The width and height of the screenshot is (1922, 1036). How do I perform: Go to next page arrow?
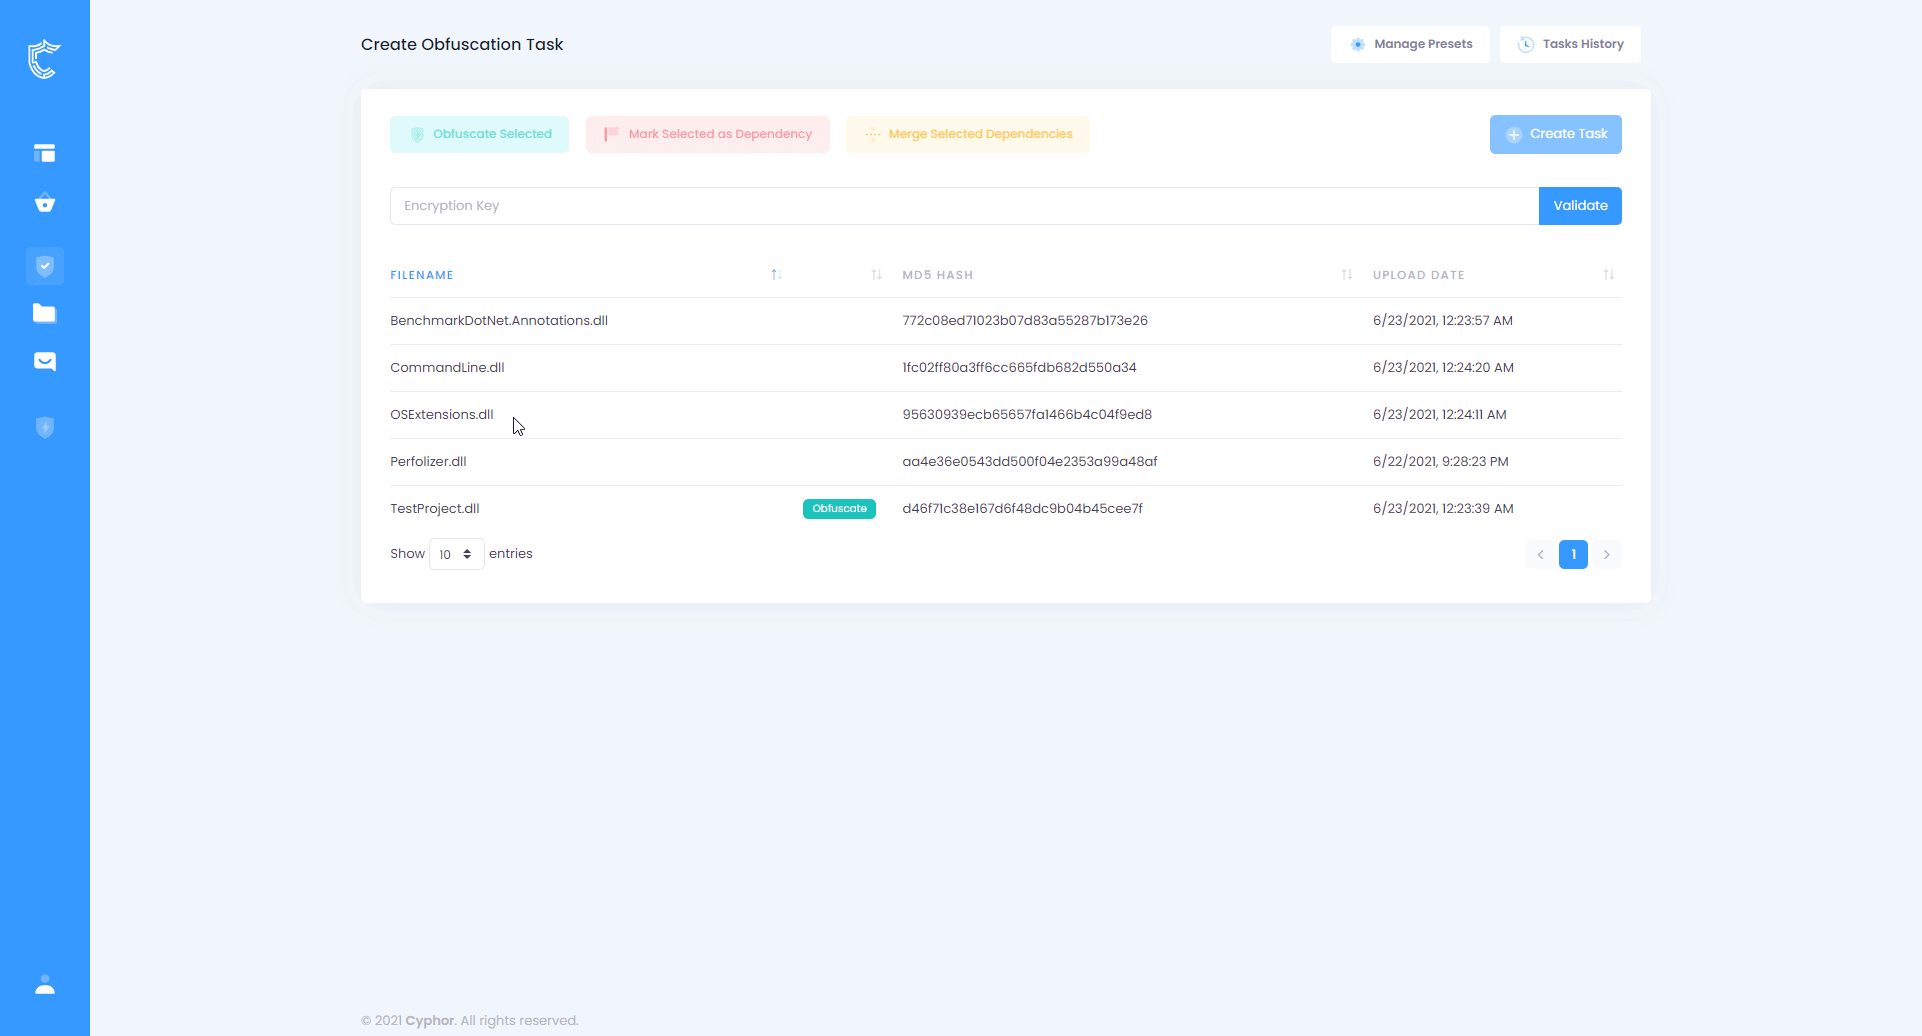(x=1607, y=555)
